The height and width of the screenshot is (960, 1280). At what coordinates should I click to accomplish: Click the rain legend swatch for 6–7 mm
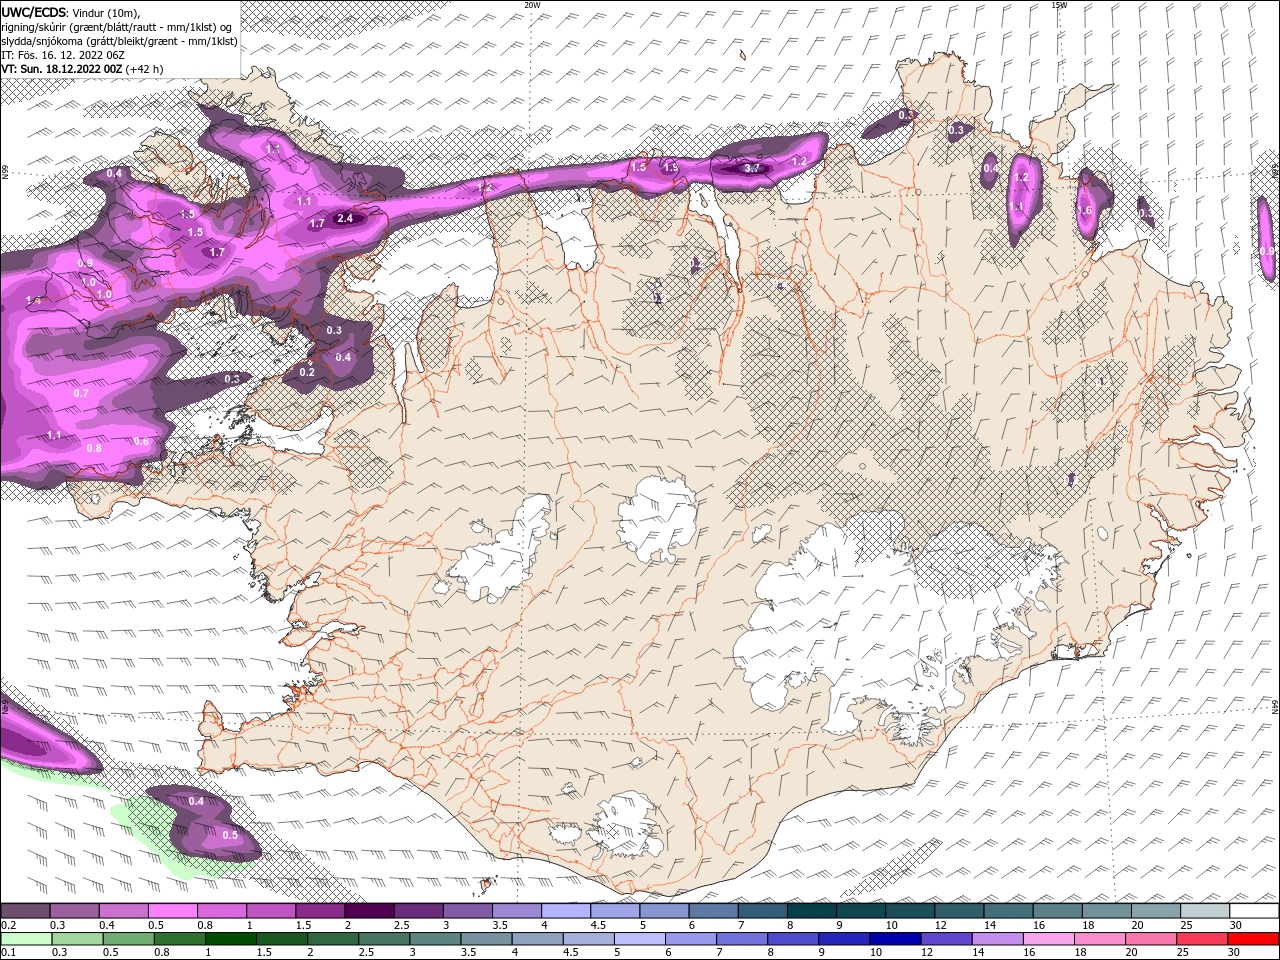click(x=689, y=938)
